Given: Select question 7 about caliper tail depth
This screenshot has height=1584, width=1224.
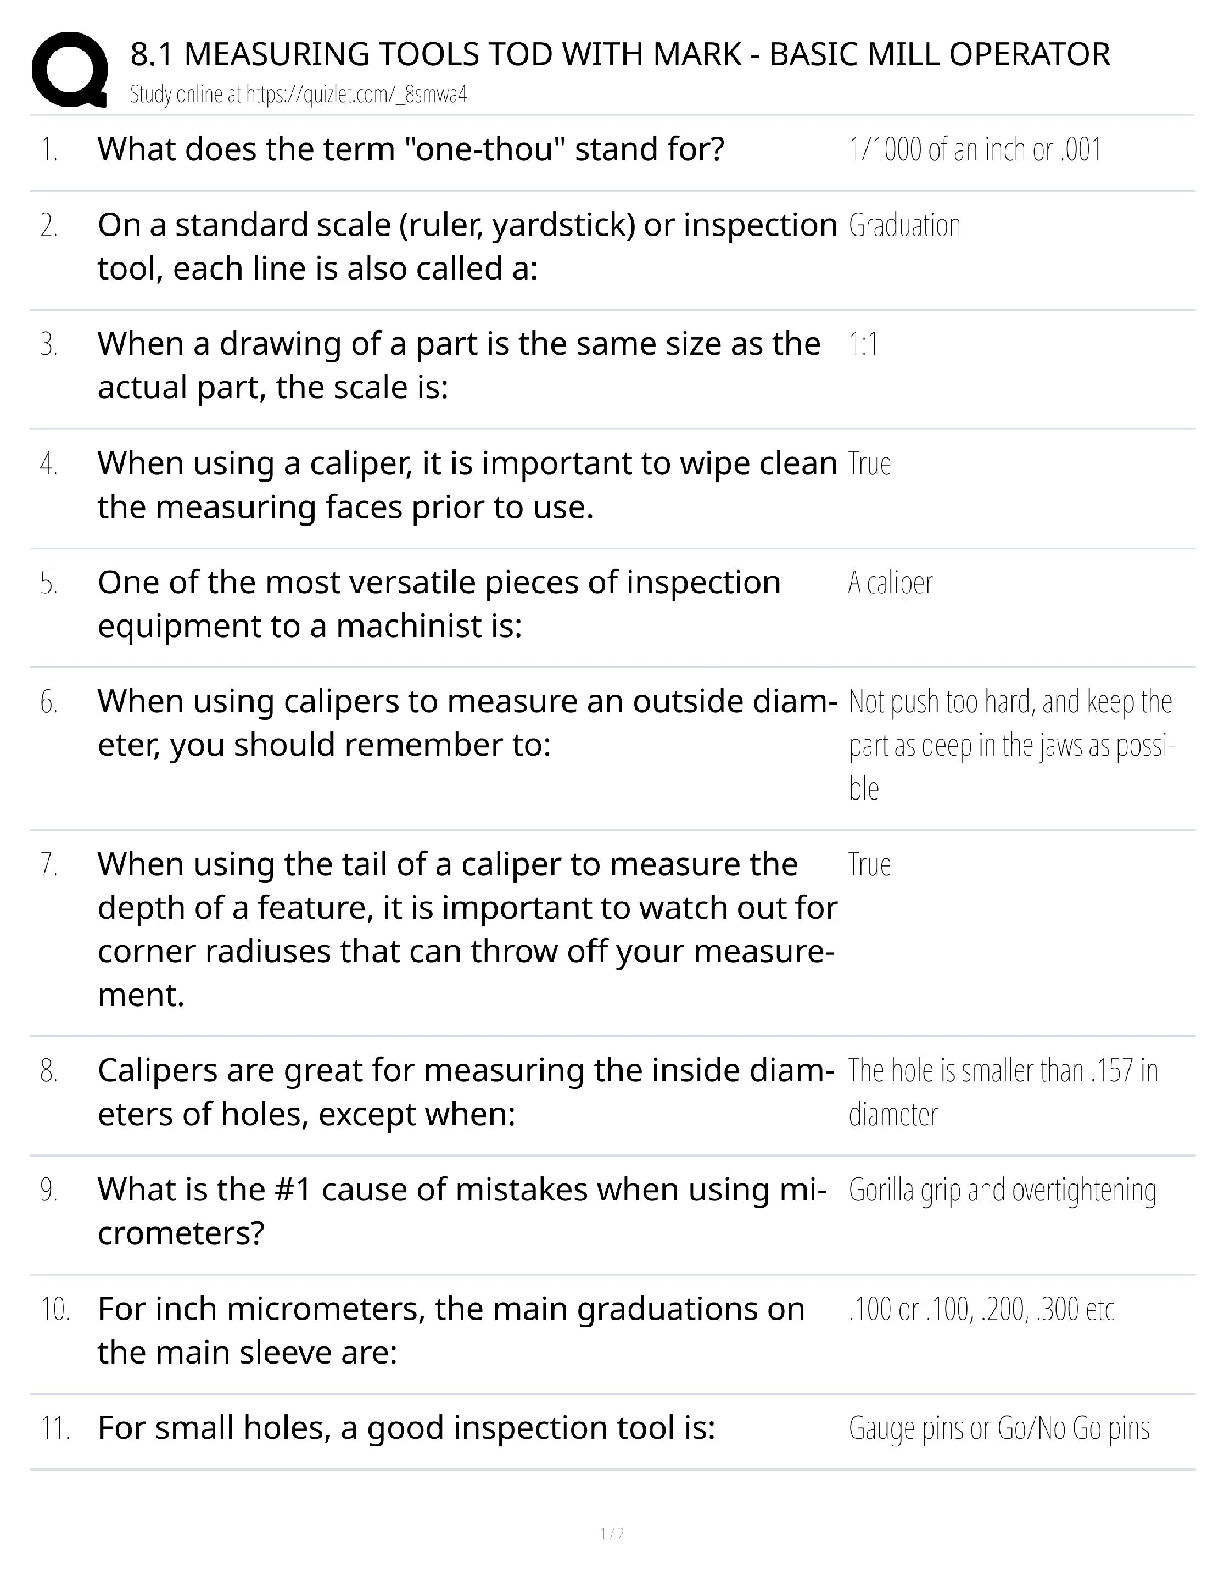Looking at the screenshot, I should point(466,929).
